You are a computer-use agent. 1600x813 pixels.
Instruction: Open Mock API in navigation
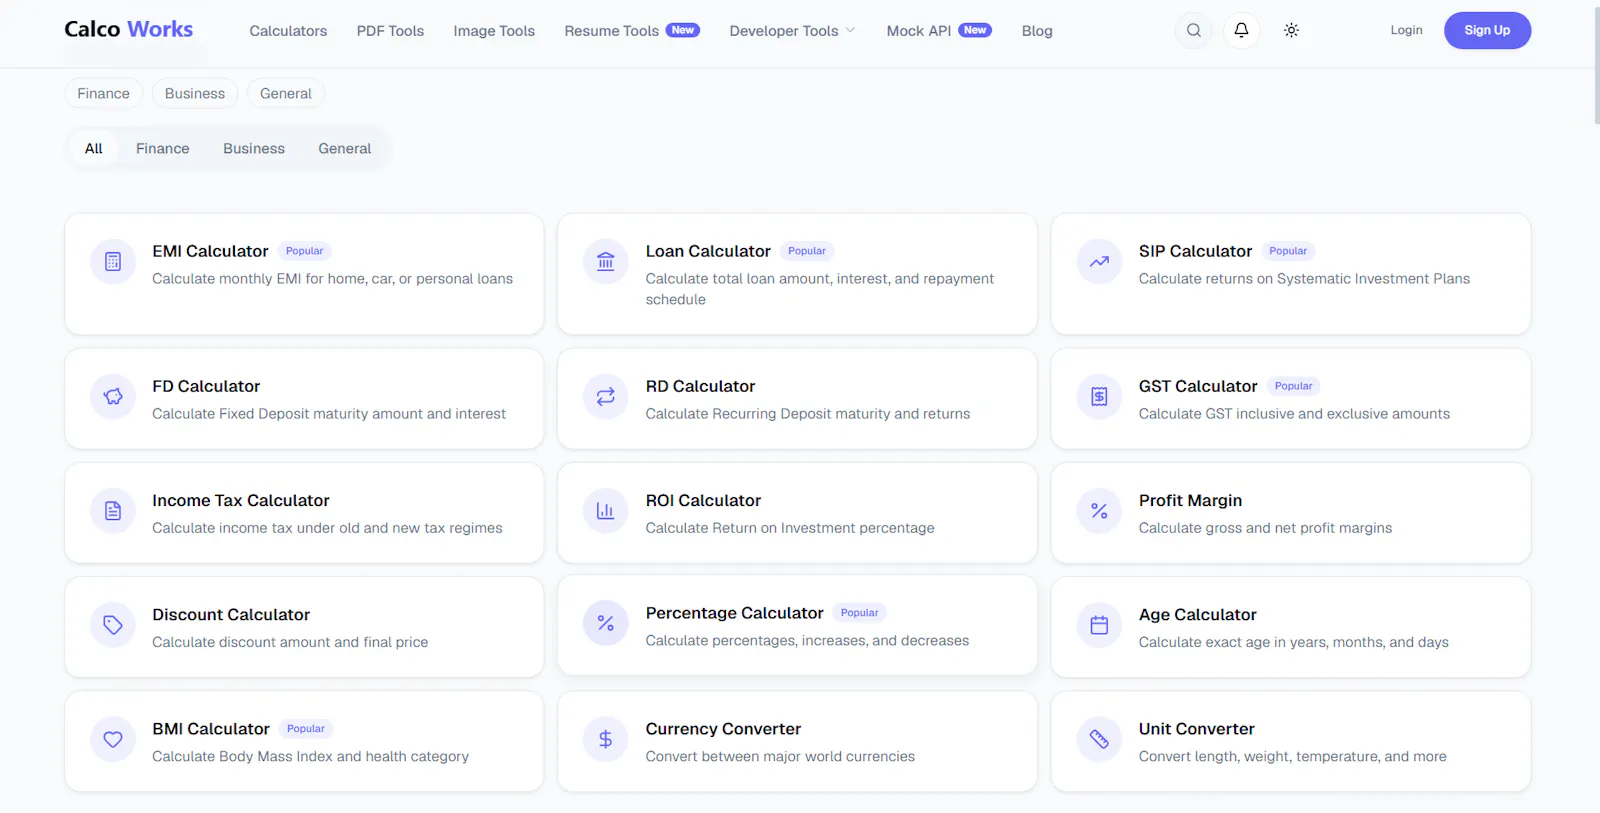(938, 31)
